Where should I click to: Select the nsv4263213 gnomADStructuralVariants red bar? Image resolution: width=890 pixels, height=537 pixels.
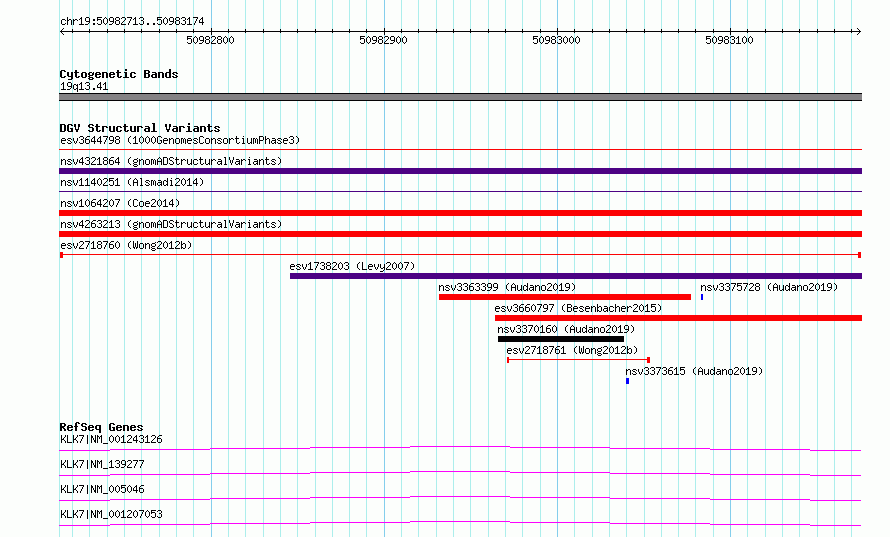click(460, 234)
